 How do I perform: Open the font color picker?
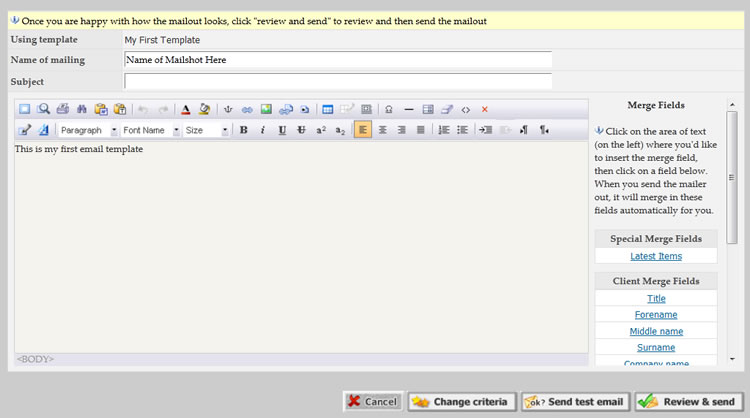click(x=186, y=109)
